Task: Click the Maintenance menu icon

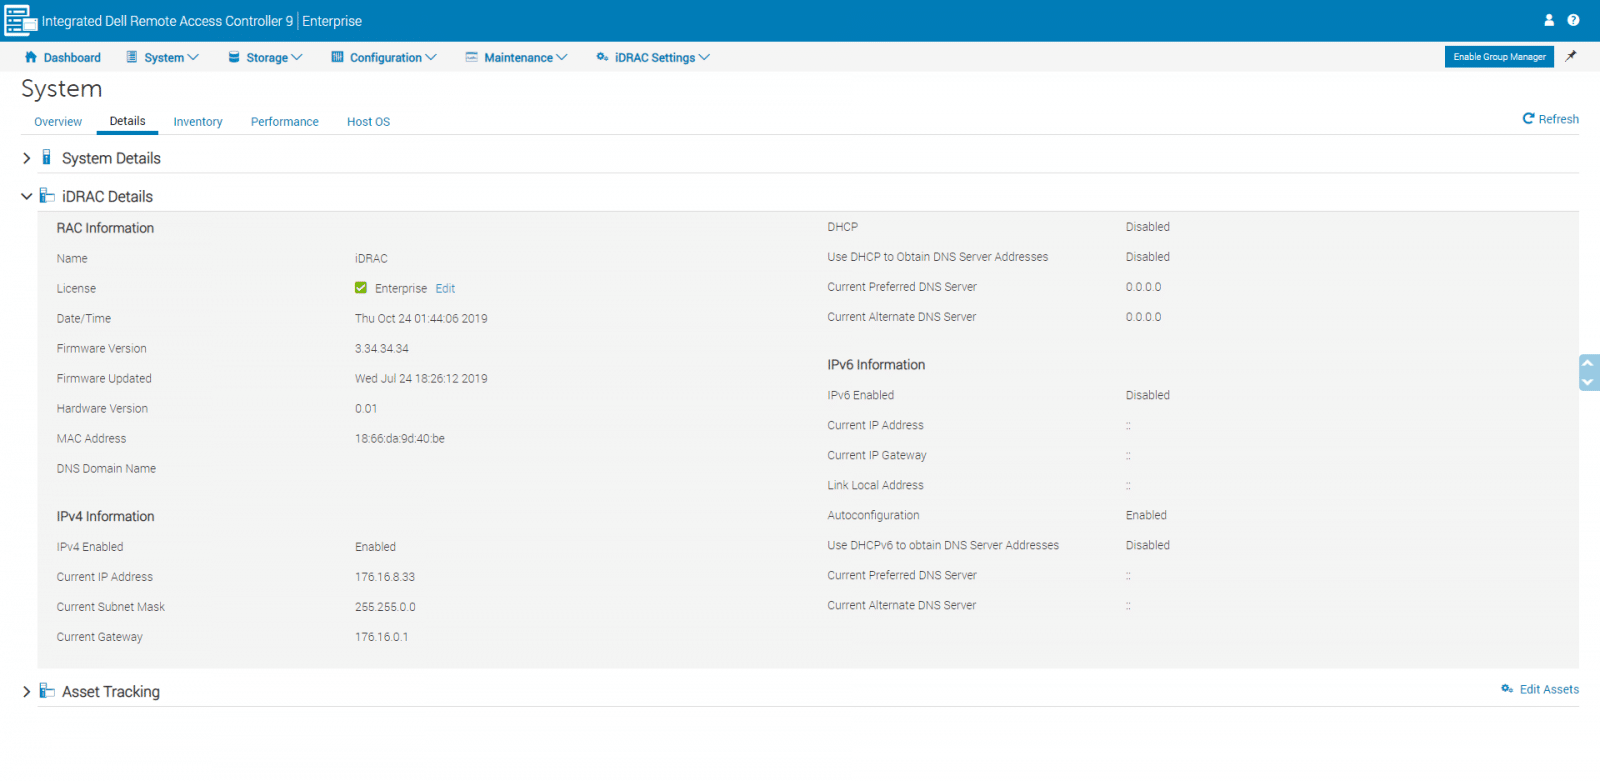Action: 471,57
